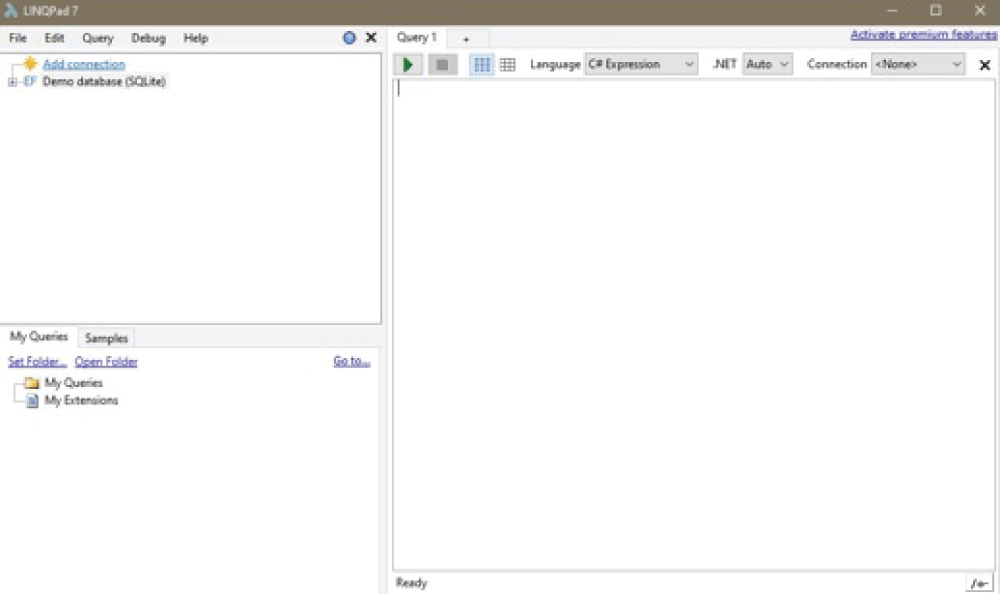Click the /o- button in status bar

[x=979, y=583]
